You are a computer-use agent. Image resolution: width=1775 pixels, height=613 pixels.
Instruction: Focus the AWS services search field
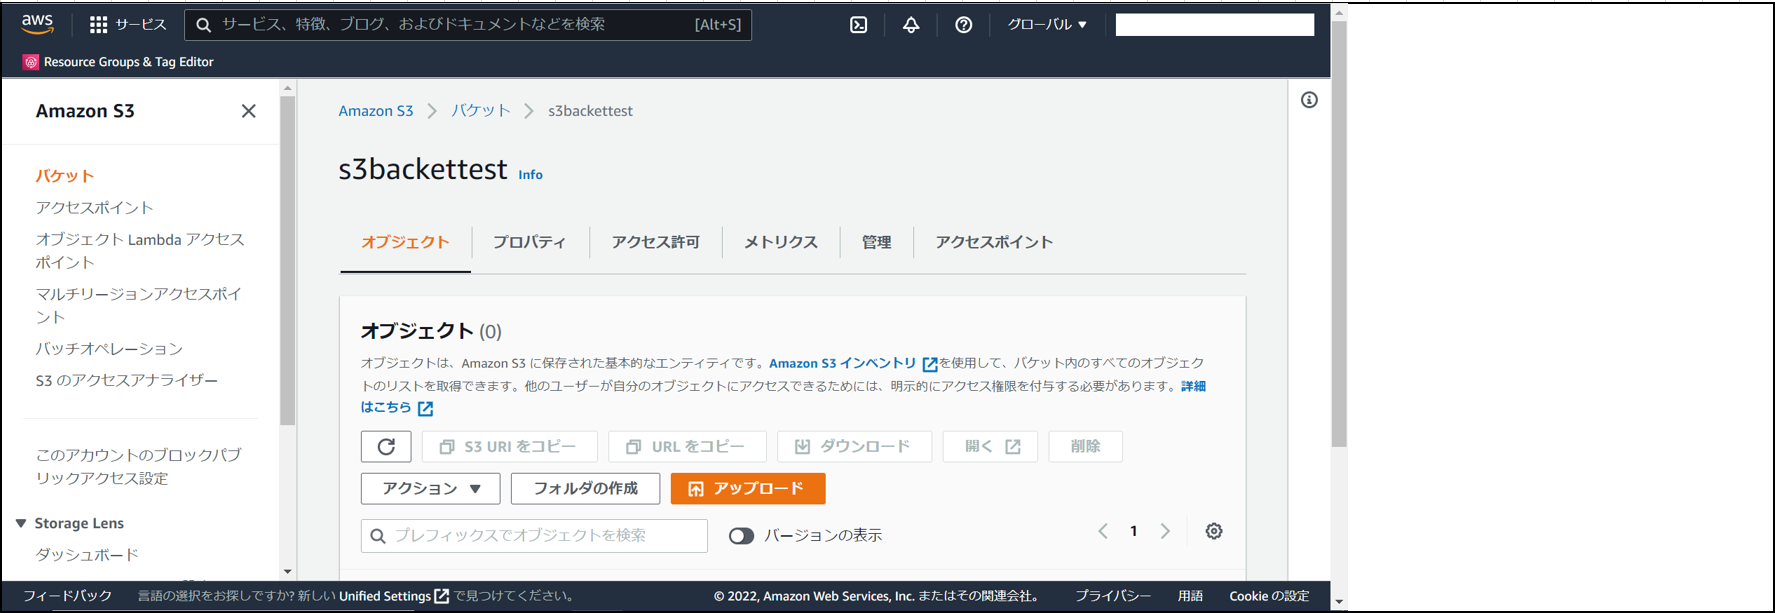(x=468, y=24)
